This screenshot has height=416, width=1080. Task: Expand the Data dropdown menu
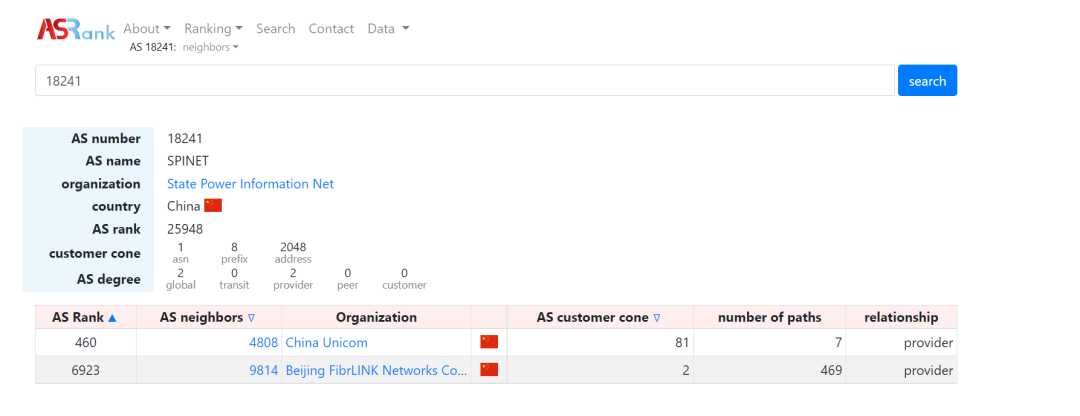coord(388,29)
